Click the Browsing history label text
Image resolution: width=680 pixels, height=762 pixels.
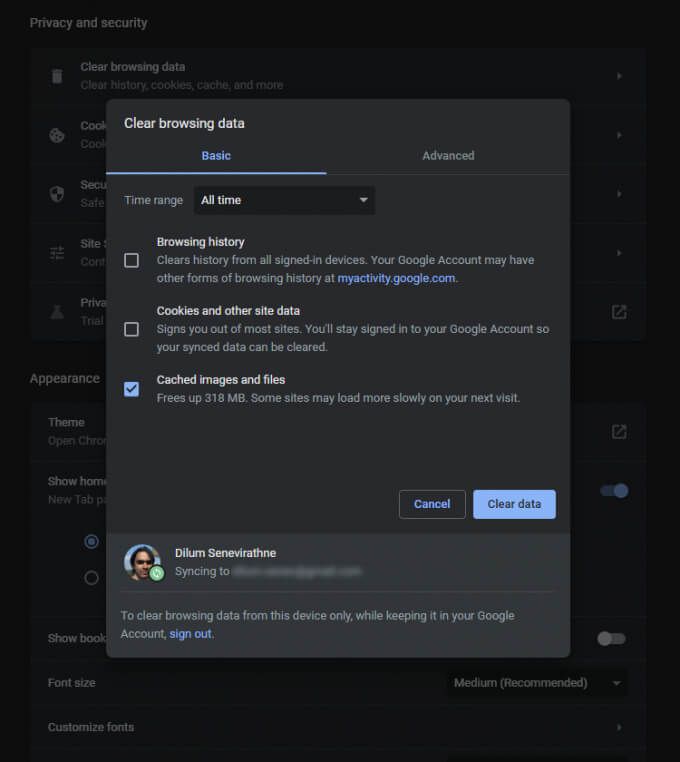tap(200, 242)
